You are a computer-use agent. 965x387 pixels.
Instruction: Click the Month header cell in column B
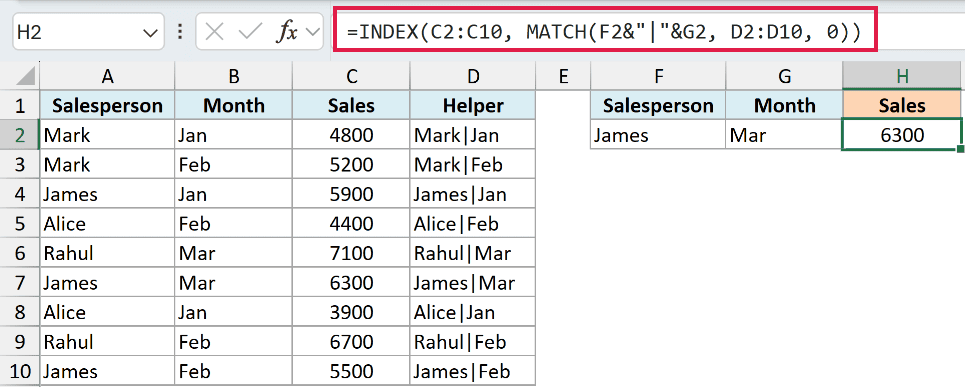point(233,105)
